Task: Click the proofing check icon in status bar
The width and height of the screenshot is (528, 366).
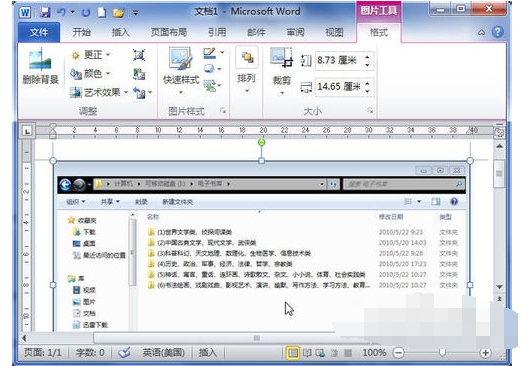Action: (124, 353)
